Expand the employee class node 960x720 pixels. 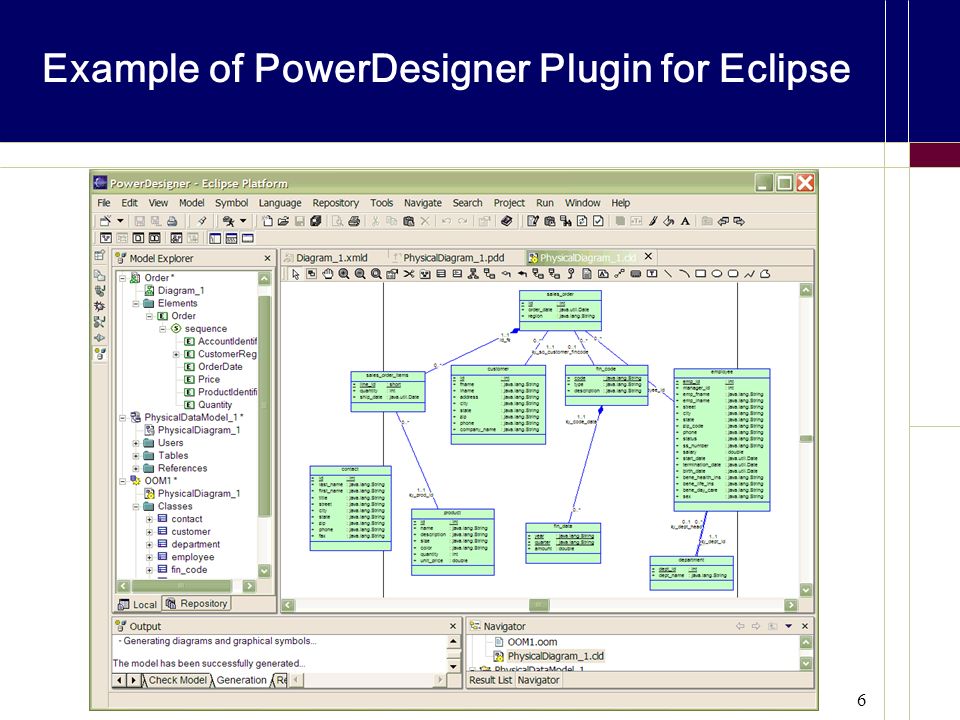click(x=149, y=557)
